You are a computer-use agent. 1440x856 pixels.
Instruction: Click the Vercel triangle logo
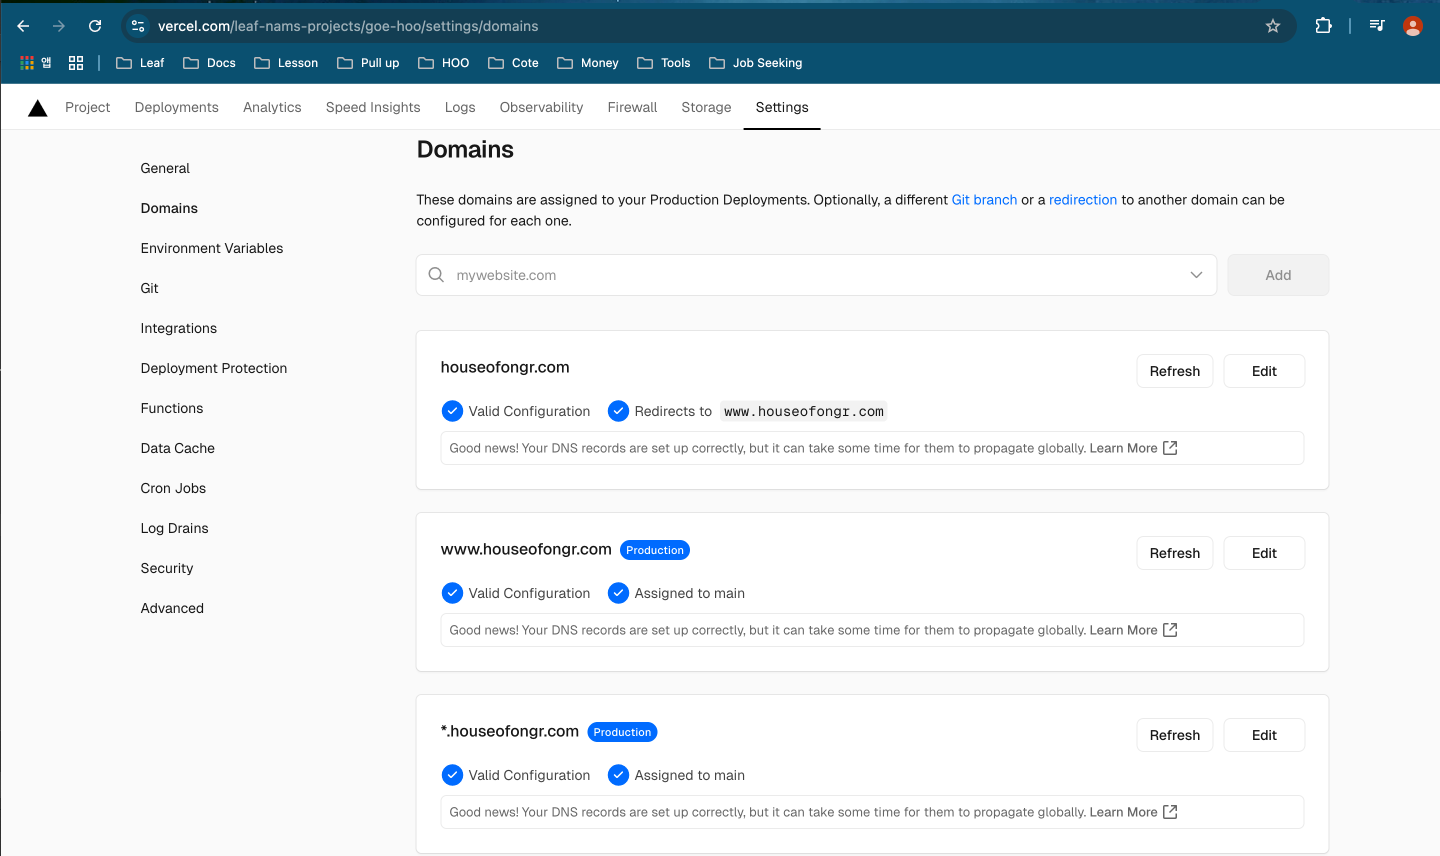38,108
